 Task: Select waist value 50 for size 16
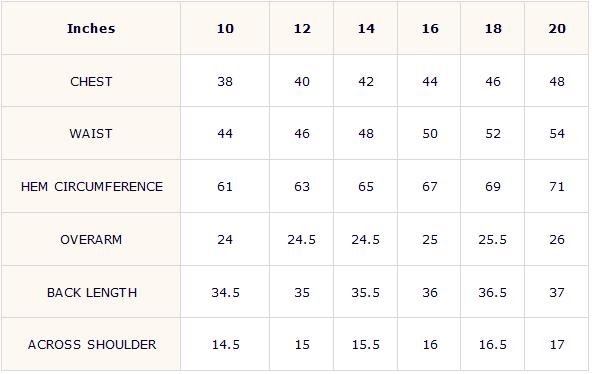(430, 134)
